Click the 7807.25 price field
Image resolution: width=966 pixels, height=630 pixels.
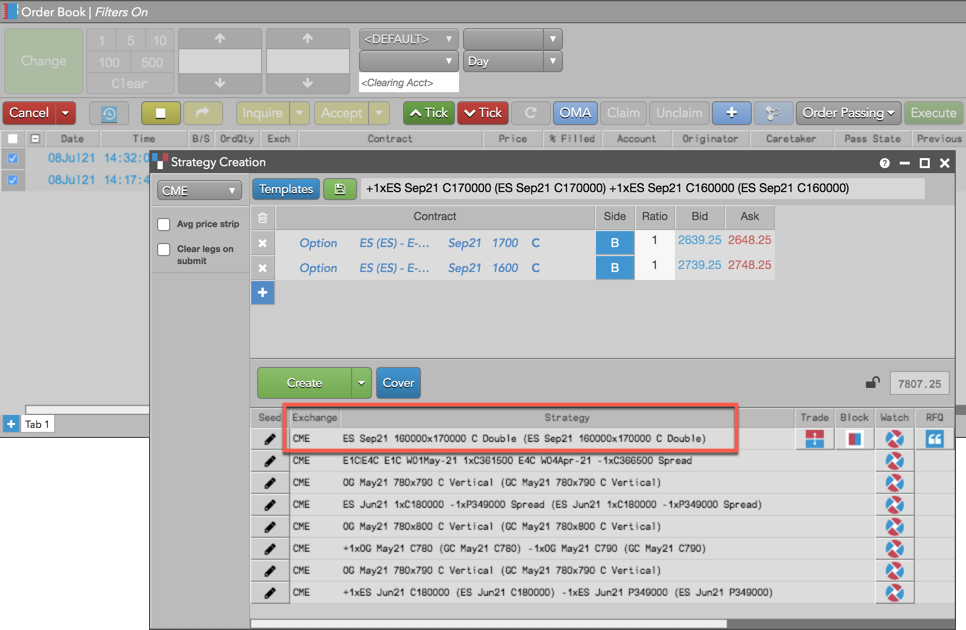[x=919, y=383]
